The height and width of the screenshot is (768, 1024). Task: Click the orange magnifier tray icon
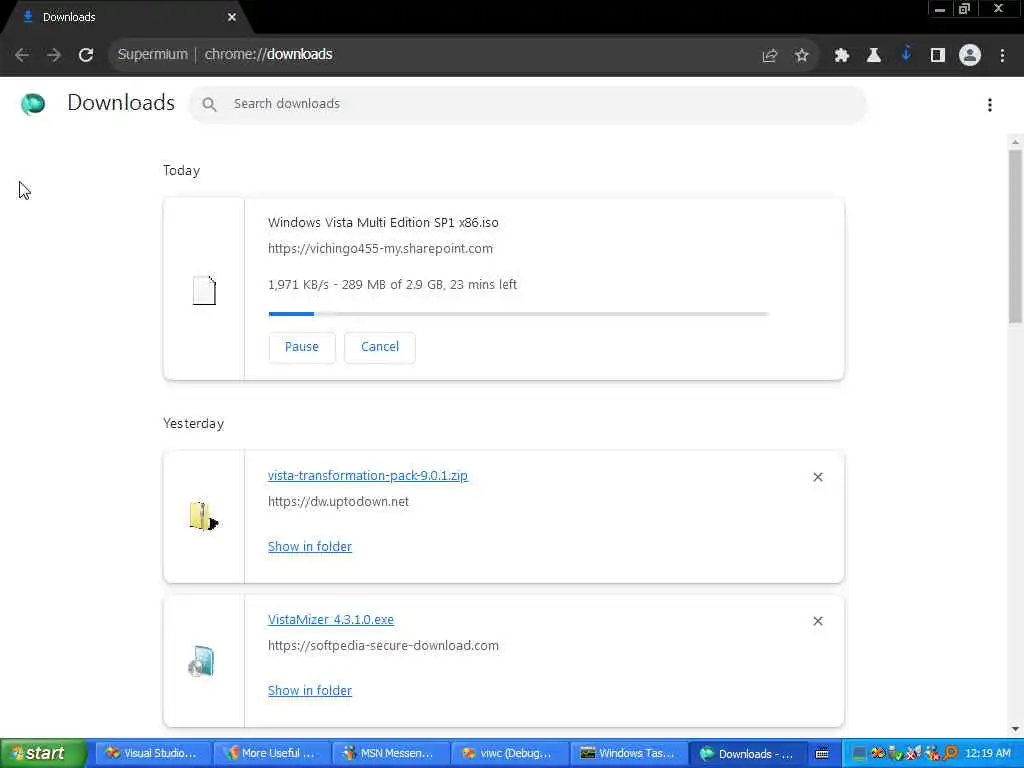(x=952, y=753)
